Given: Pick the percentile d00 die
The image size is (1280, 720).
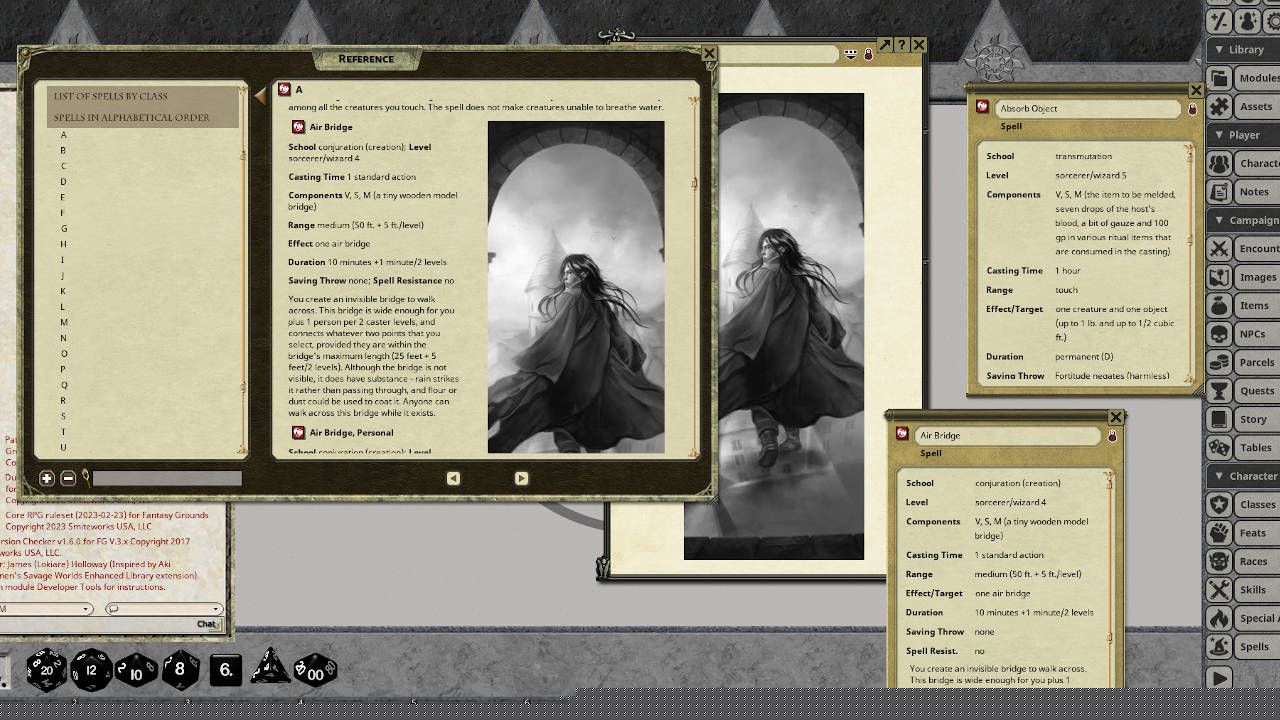Looking at the screenshot, I should pos(315,669).
